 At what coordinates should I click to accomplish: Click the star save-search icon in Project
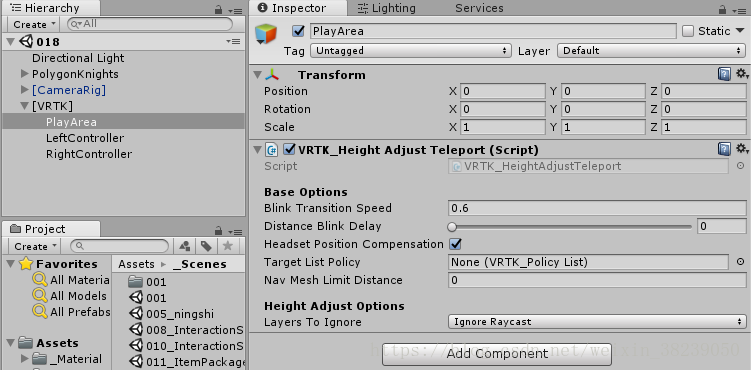click(228, 246)
